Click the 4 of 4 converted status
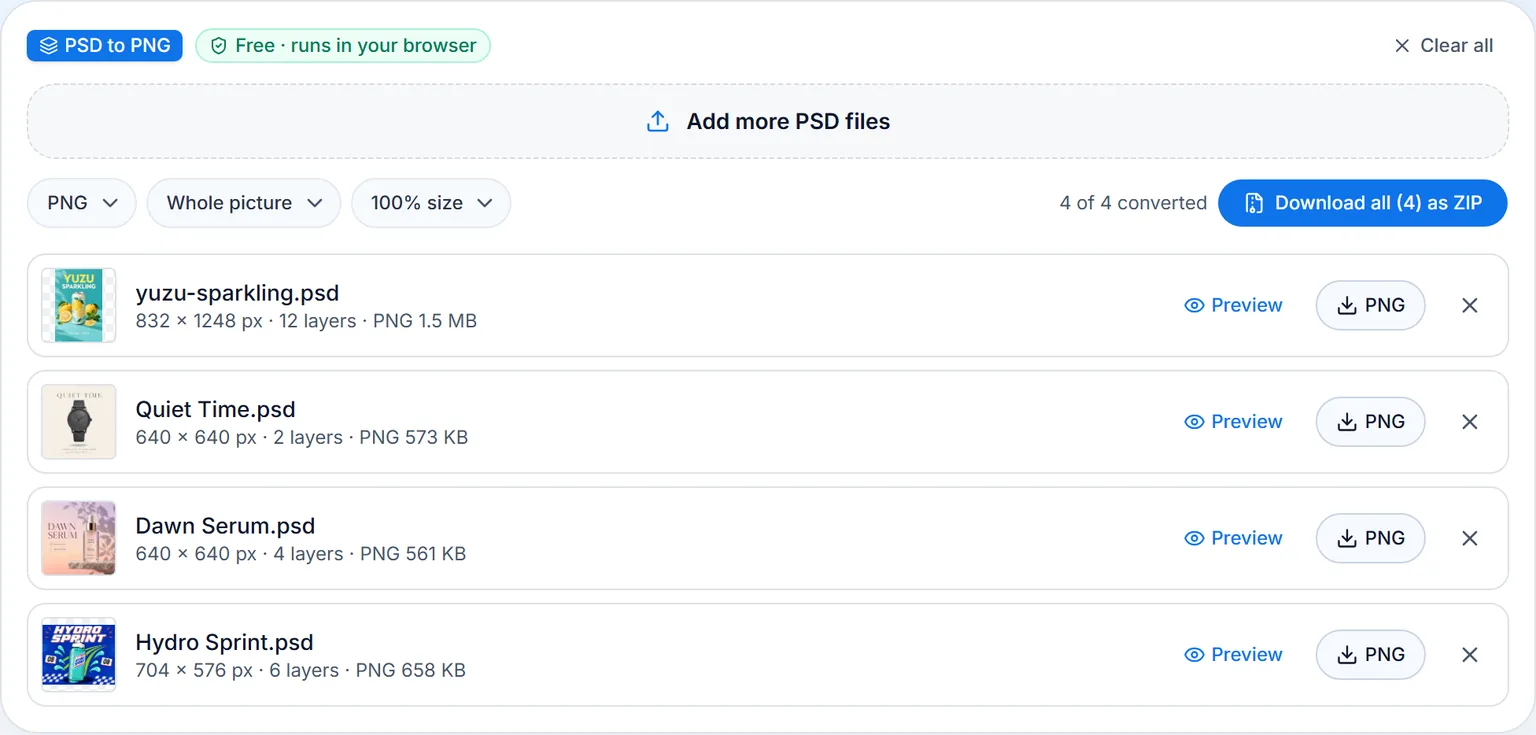This screenshot has width=1536, height=735. (1133, 203)
